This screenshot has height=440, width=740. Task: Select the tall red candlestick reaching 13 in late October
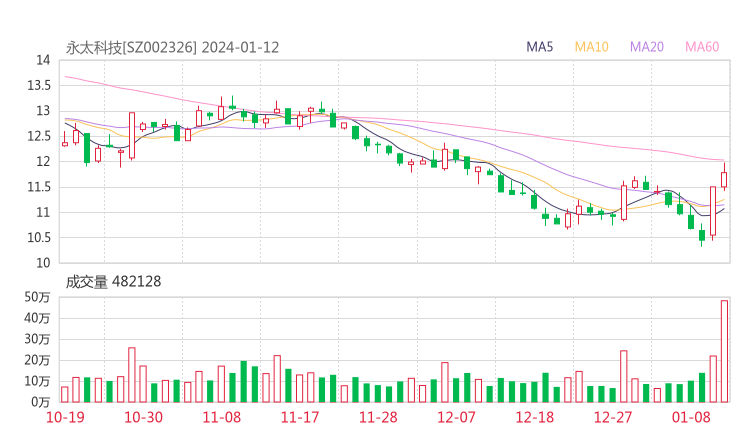tap(132, 135)
